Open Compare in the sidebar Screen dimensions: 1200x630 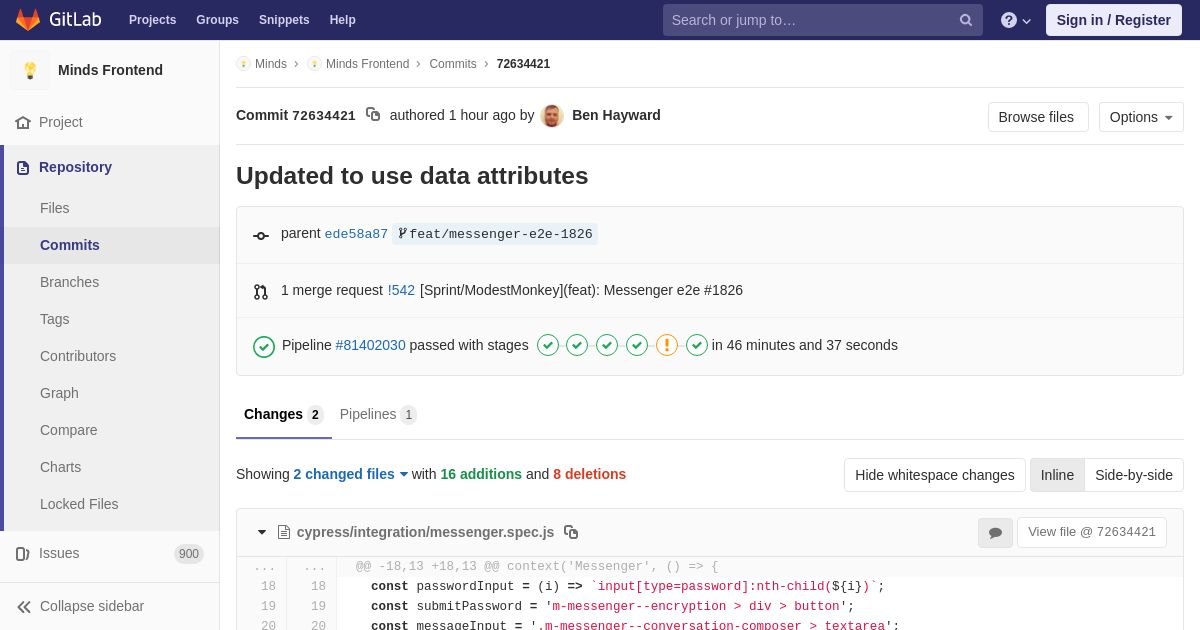click(x=110, y=430)
